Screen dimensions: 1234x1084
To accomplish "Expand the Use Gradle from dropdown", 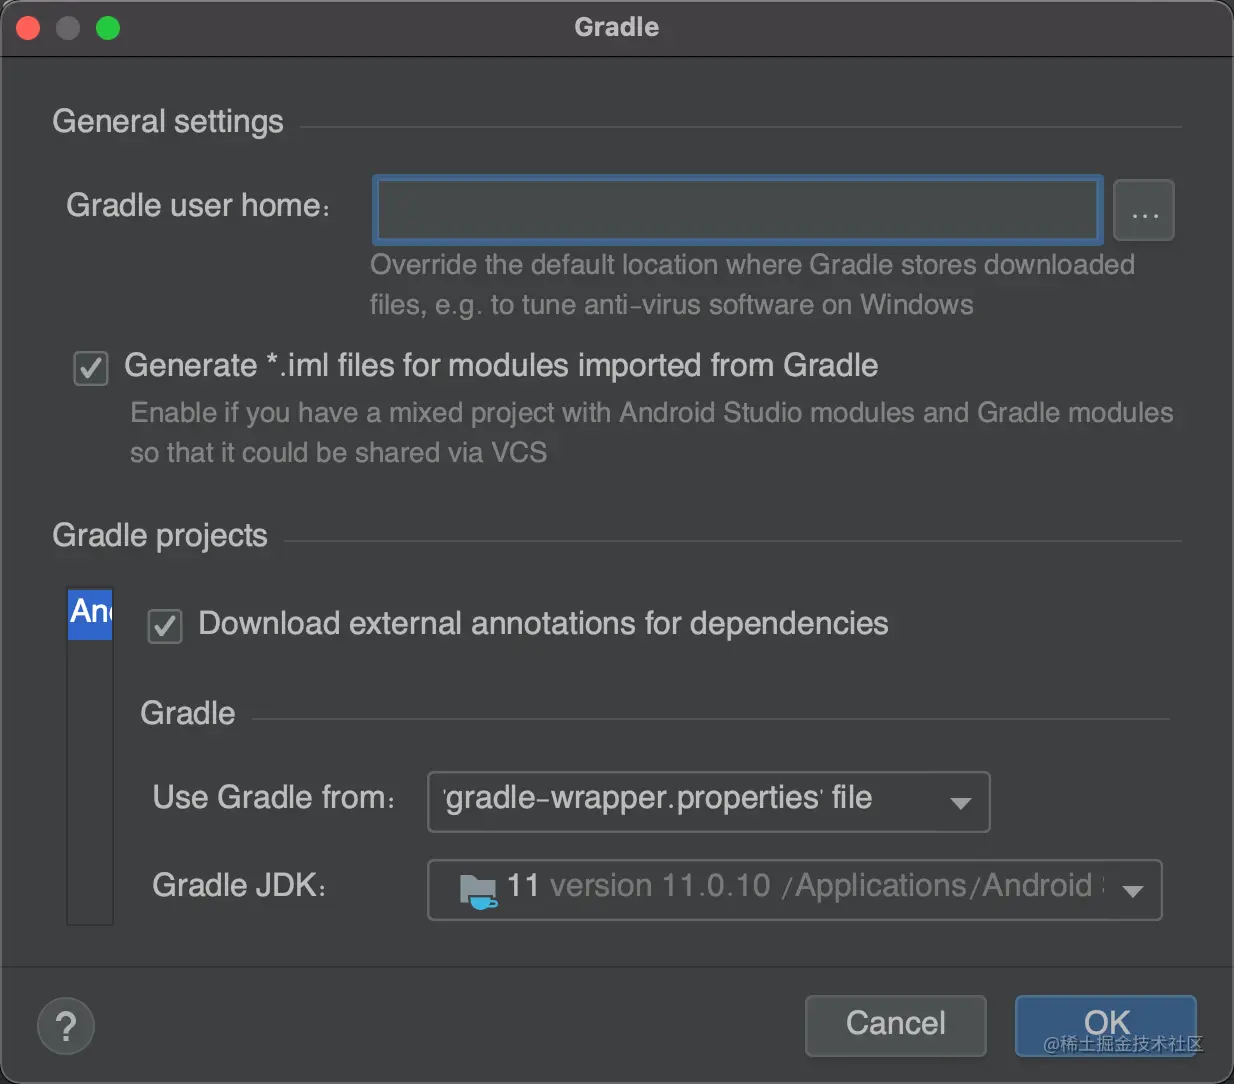I will point(708,802).
